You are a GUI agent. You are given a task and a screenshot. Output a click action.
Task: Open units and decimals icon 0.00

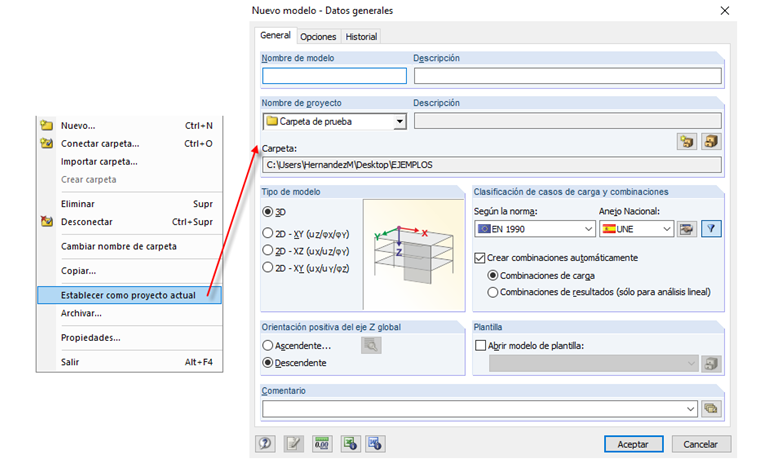(x=322, y=443)
